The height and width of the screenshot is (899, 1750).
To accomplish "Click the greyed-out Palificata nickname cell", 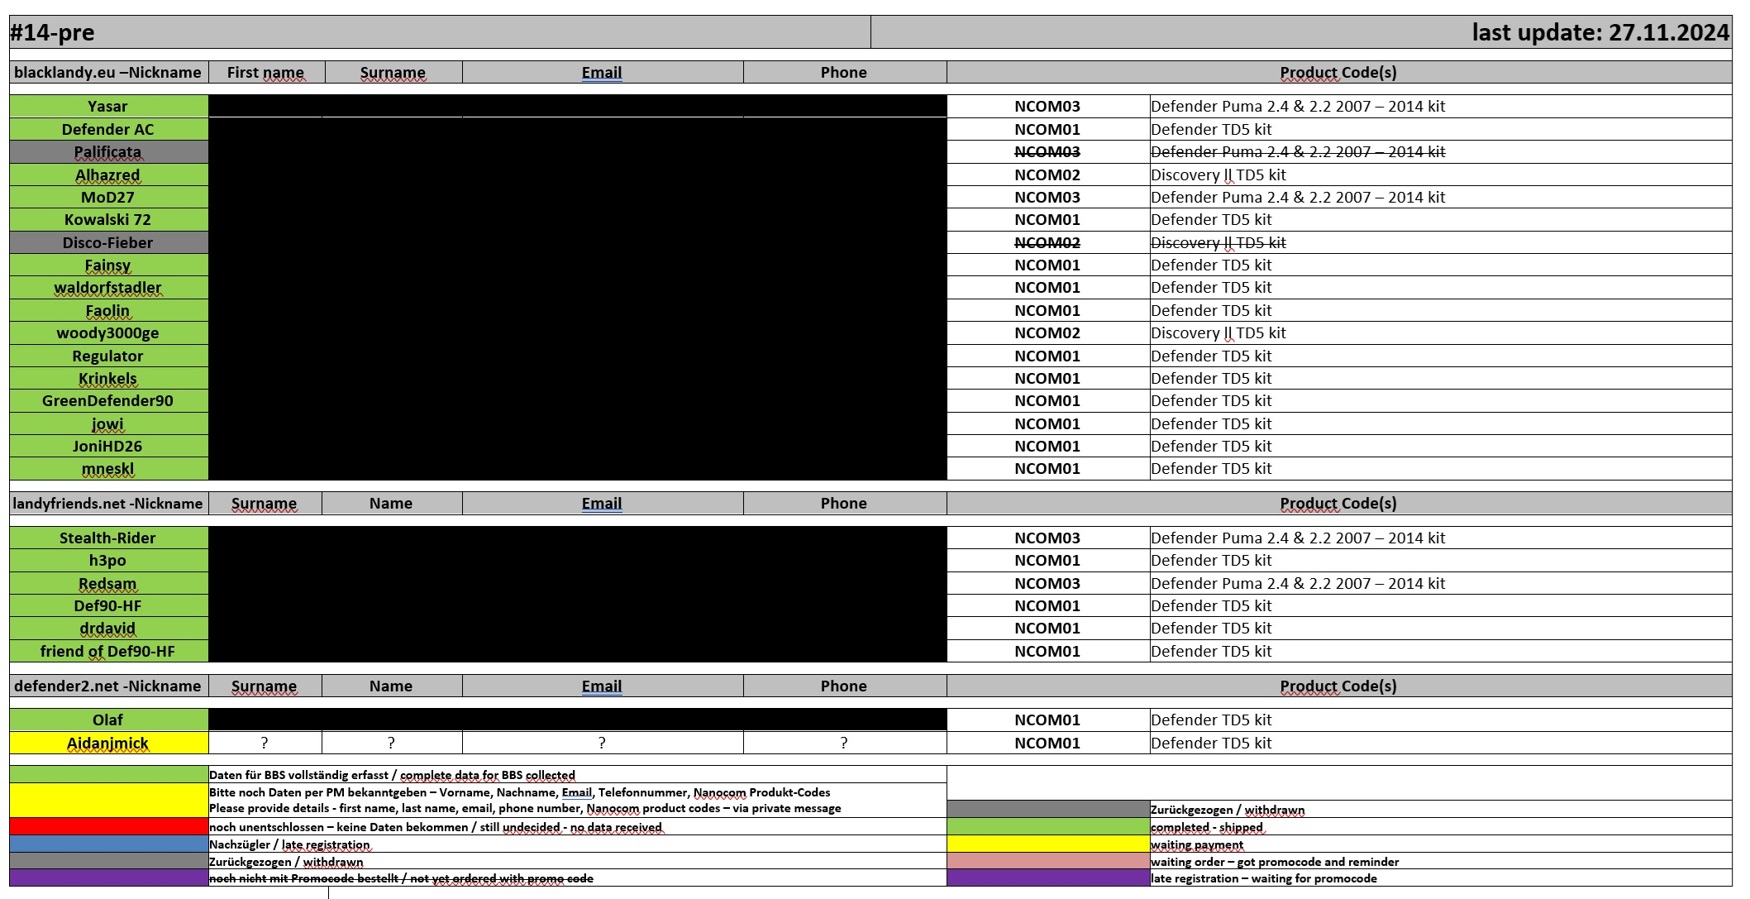I will tap(108, 152).
